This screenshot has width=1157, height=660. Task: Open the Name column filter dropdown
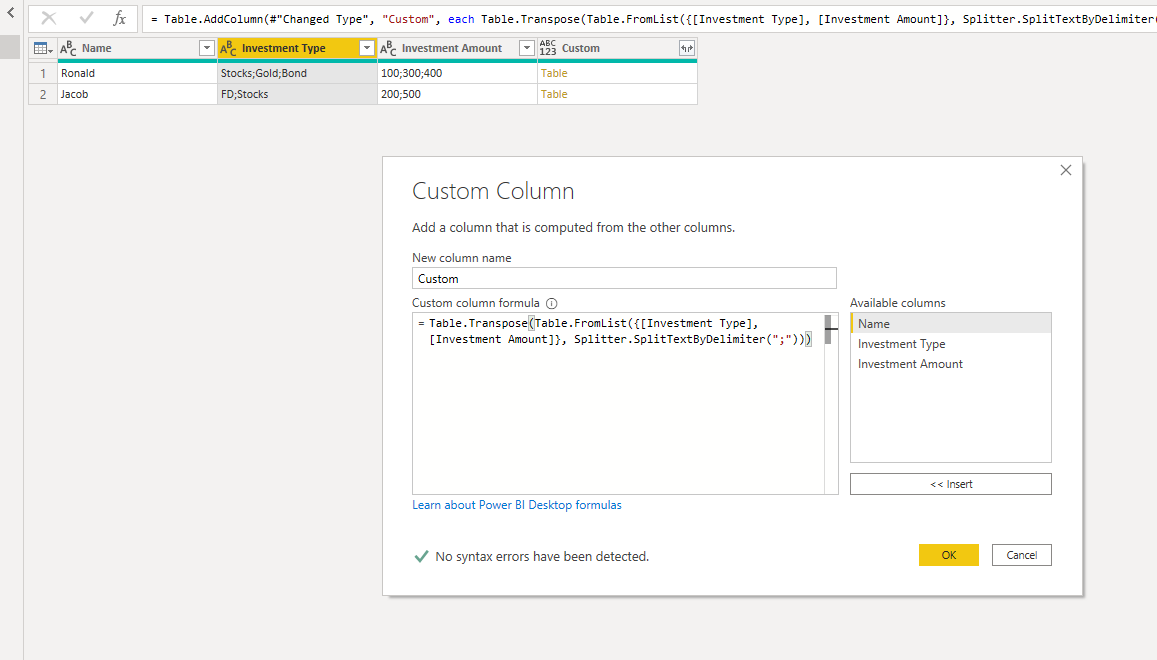[x=207, y=48]
